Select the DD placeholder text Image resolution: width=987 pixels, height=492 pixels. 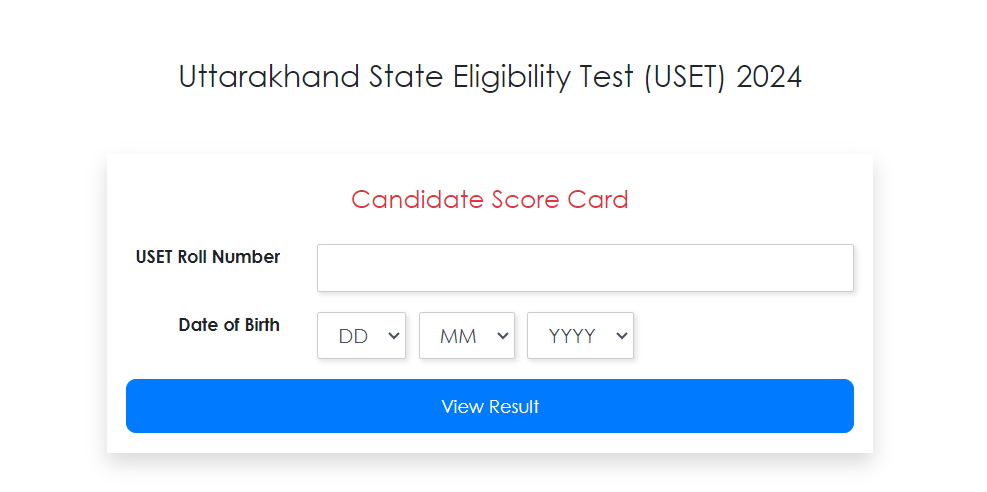coord(353,337)
